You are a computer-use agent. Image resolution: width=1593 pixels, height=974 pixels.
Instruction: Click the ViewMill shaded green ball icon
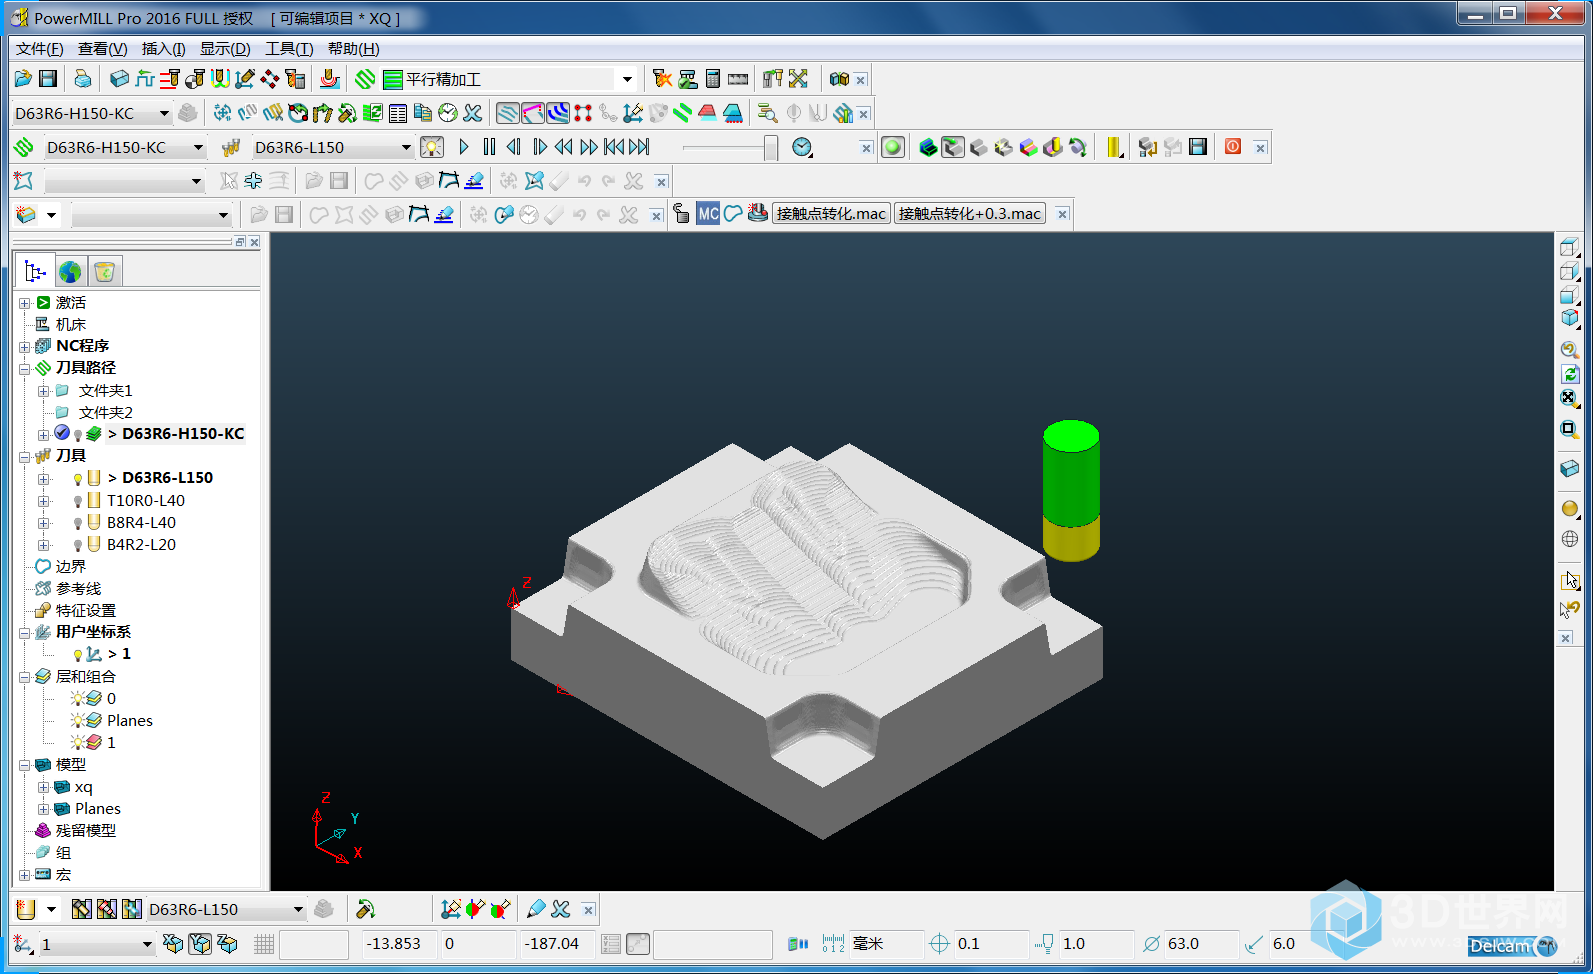[893, 147]
